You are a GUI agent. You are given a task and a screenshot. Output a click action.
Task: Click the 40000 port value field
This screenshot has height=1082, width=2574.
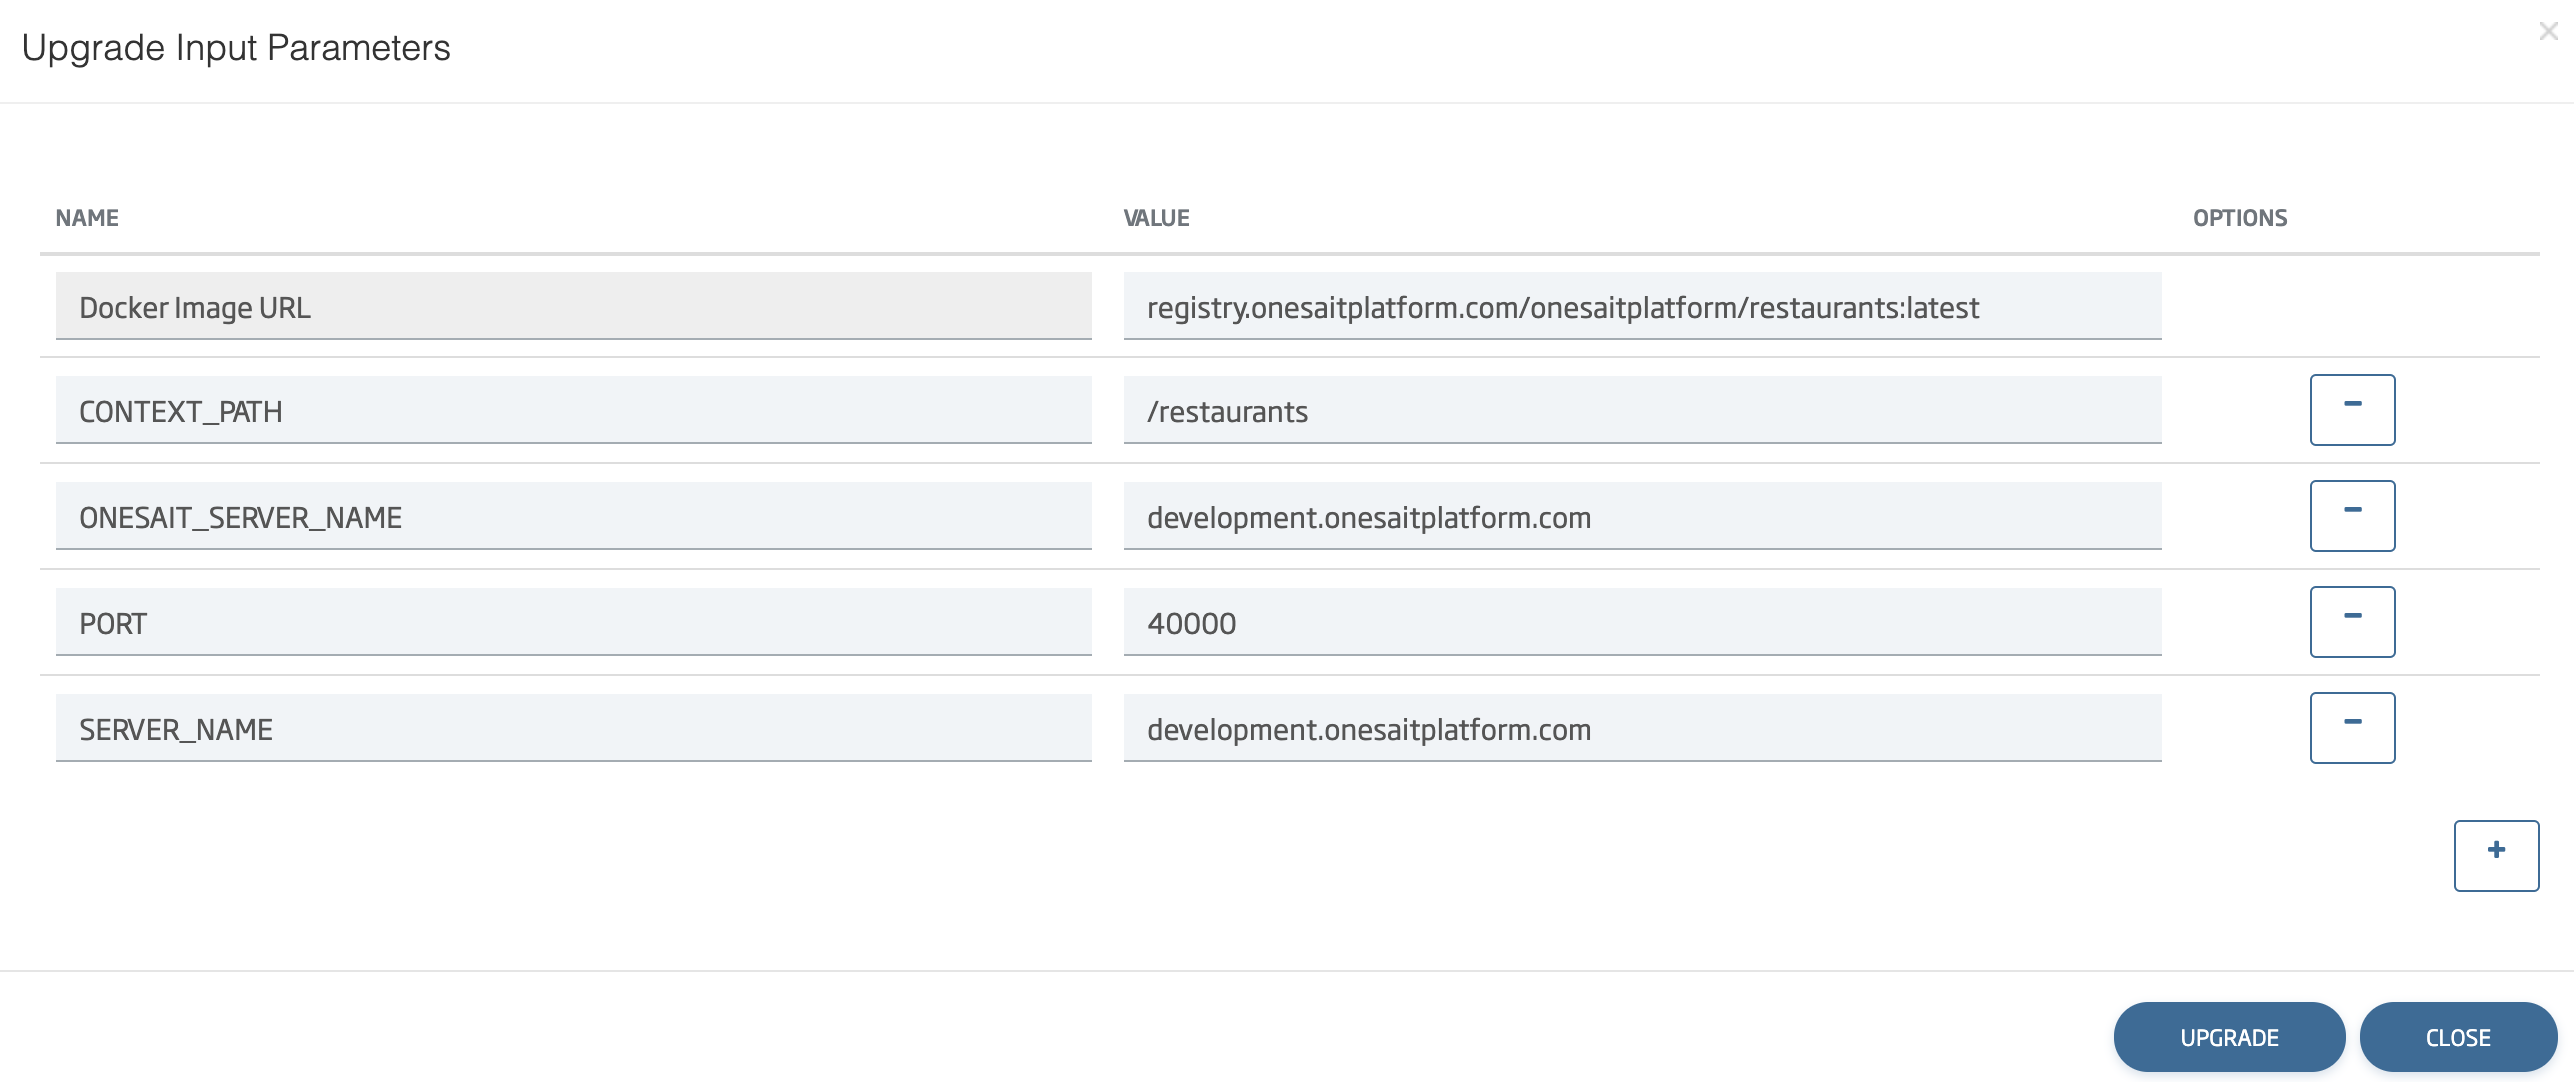1641,623
